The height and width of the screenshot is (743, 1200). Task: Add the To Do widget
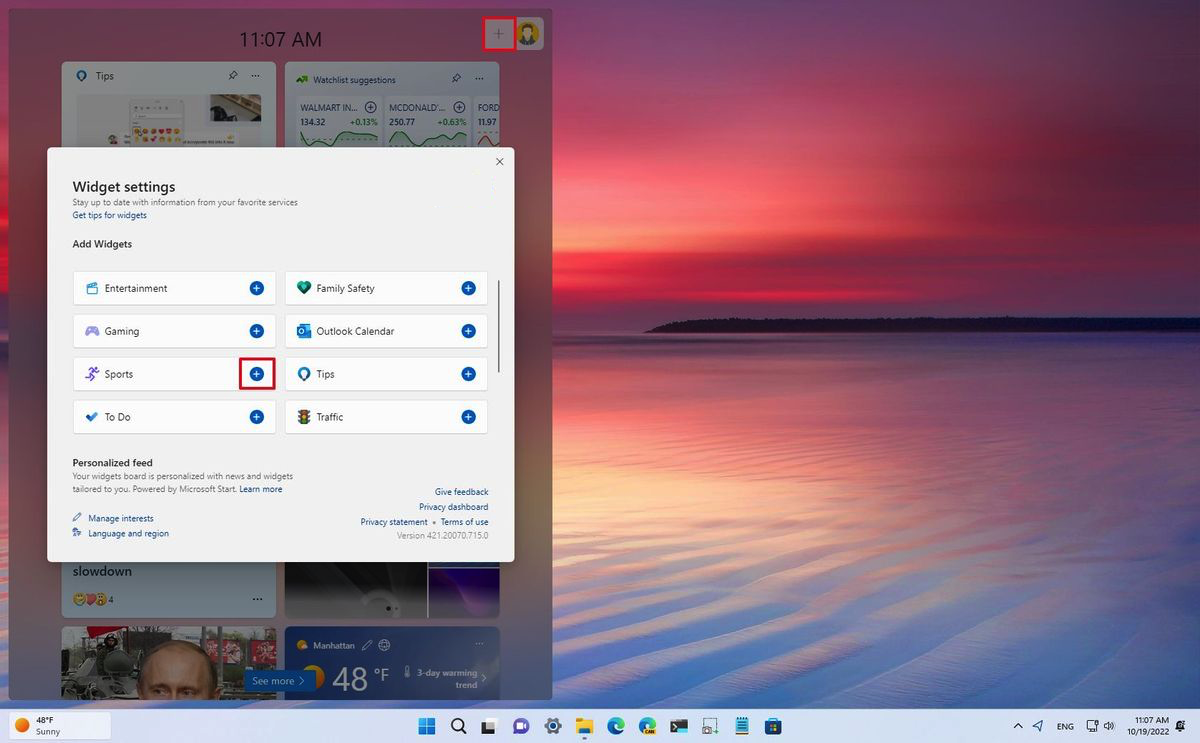click(x=257, y=417)
